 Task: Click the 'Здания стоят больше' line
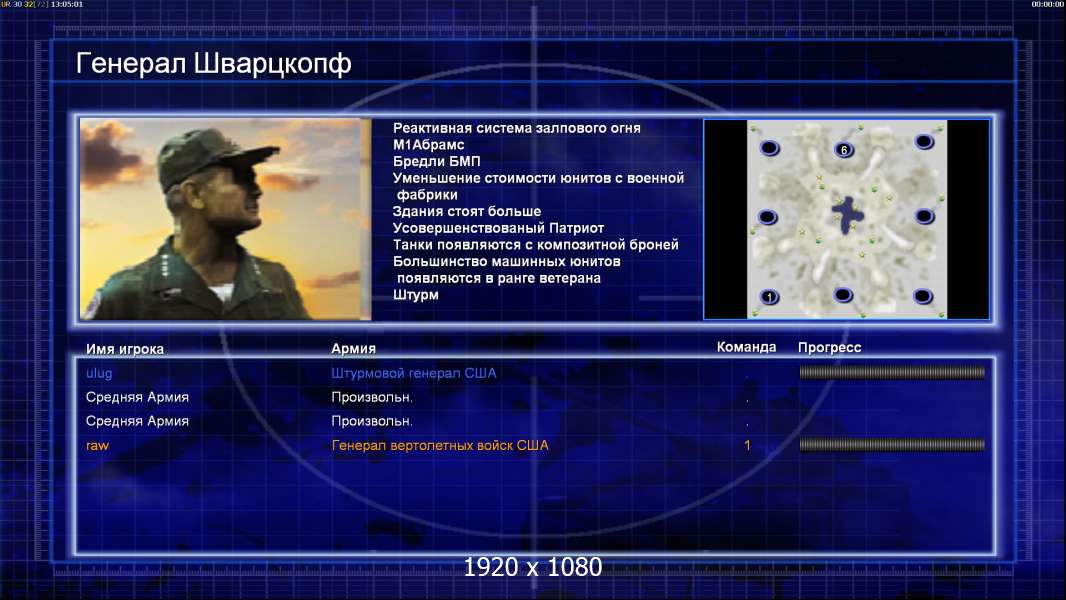467,211
